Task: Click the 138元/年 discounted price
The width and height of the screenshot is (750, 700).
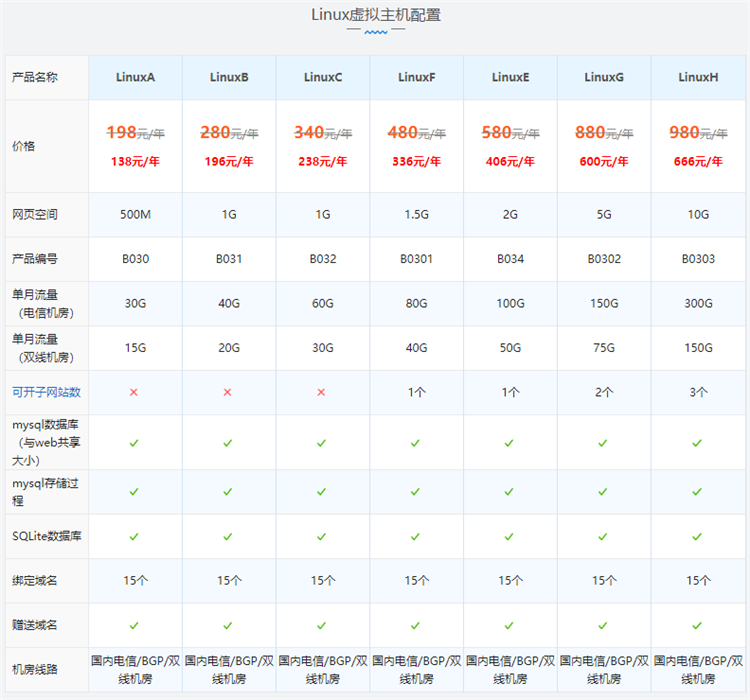Action: (135, 160)
